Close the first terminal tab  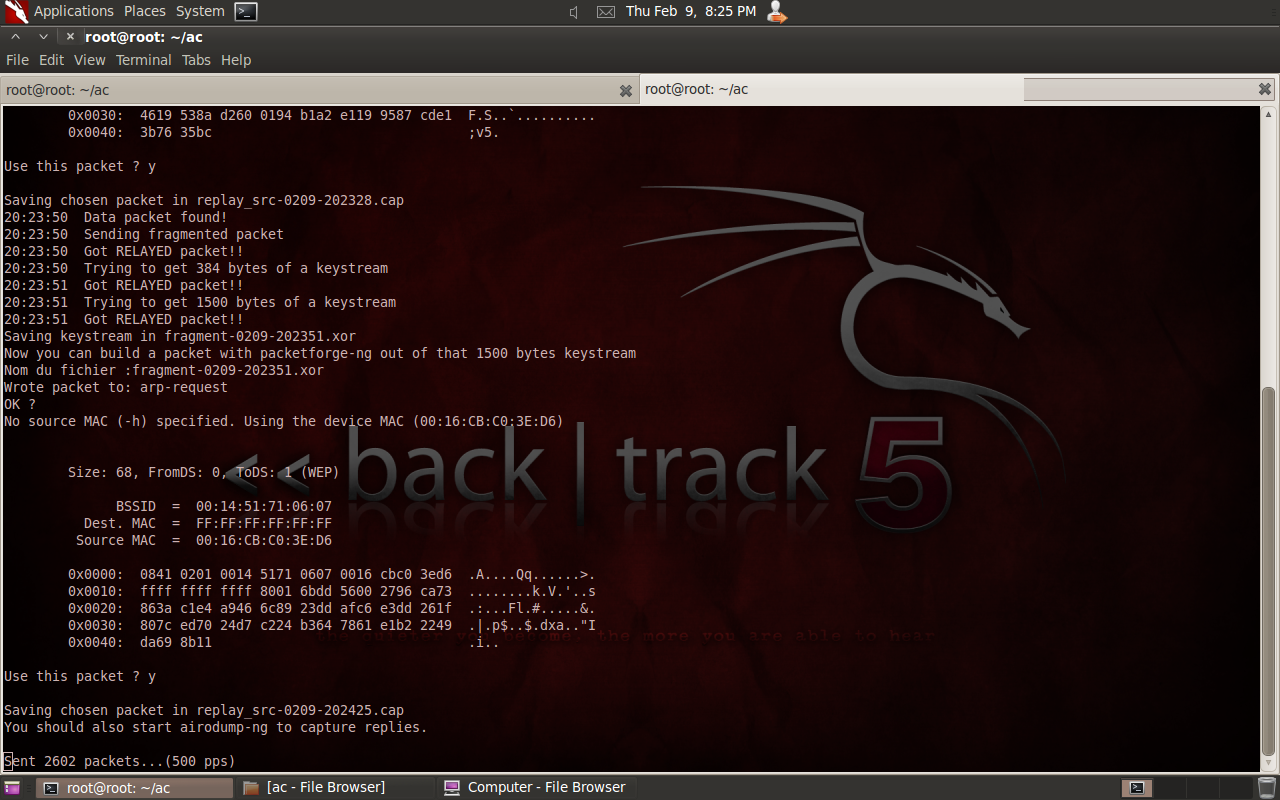tap(626, 91)
